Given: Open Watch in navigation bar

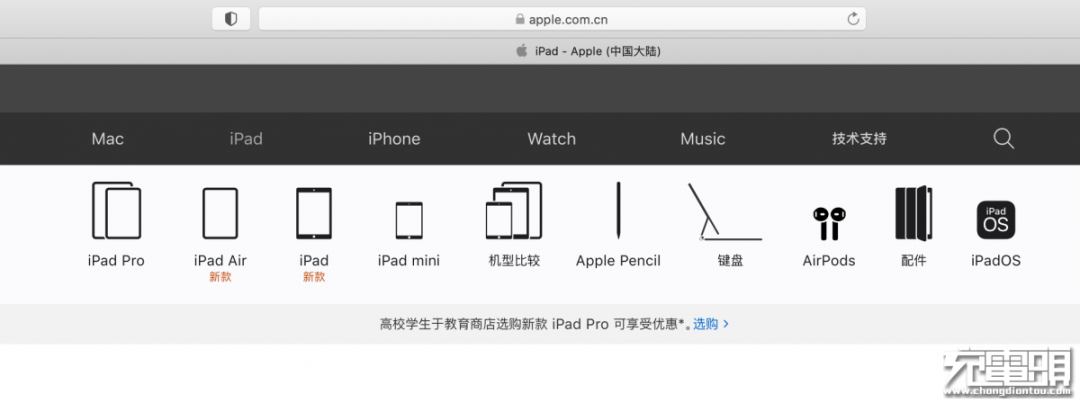Looking at the screenshot, I should (x=551, y=138).
